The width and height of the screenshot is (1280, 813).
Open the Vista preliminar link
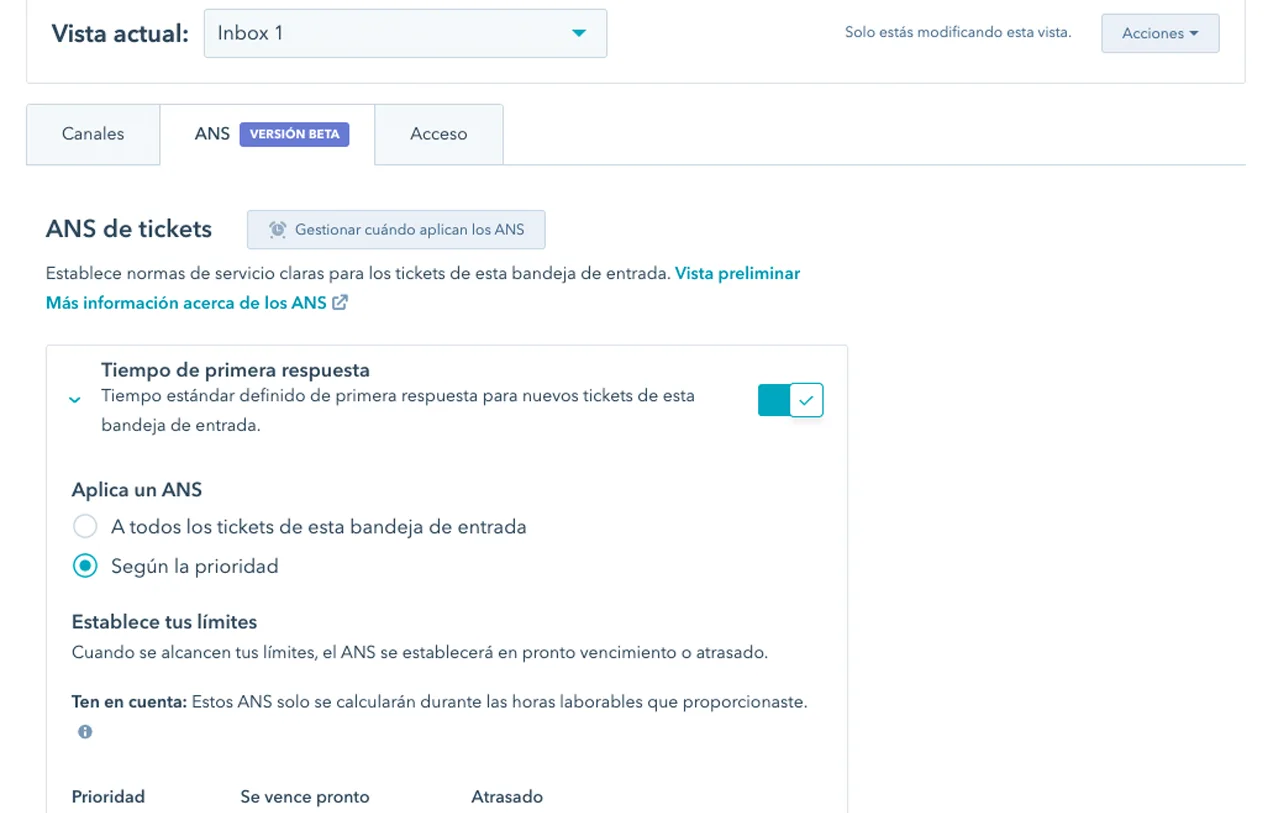coord(737,273)
